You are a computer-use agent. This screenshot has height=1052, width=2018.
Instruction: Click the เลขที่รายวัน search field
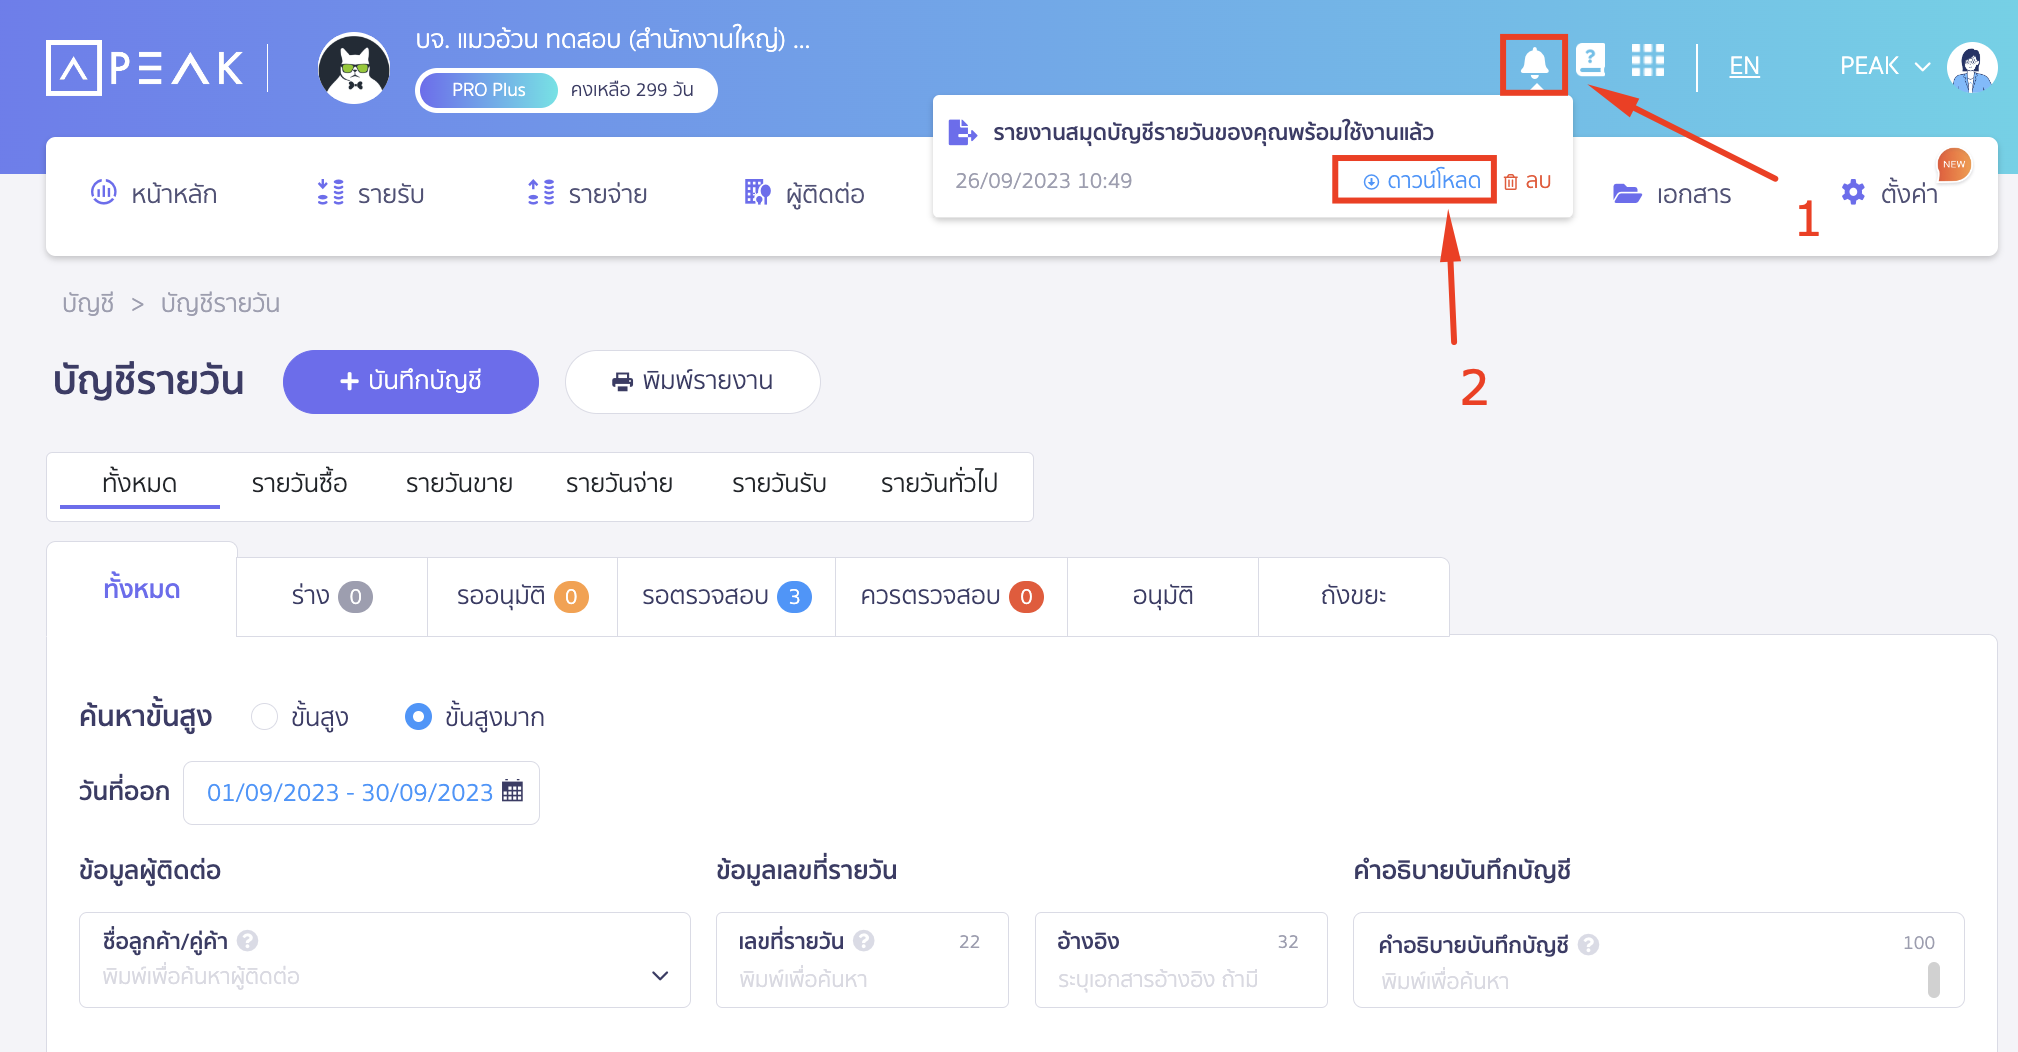click(862, 960)
